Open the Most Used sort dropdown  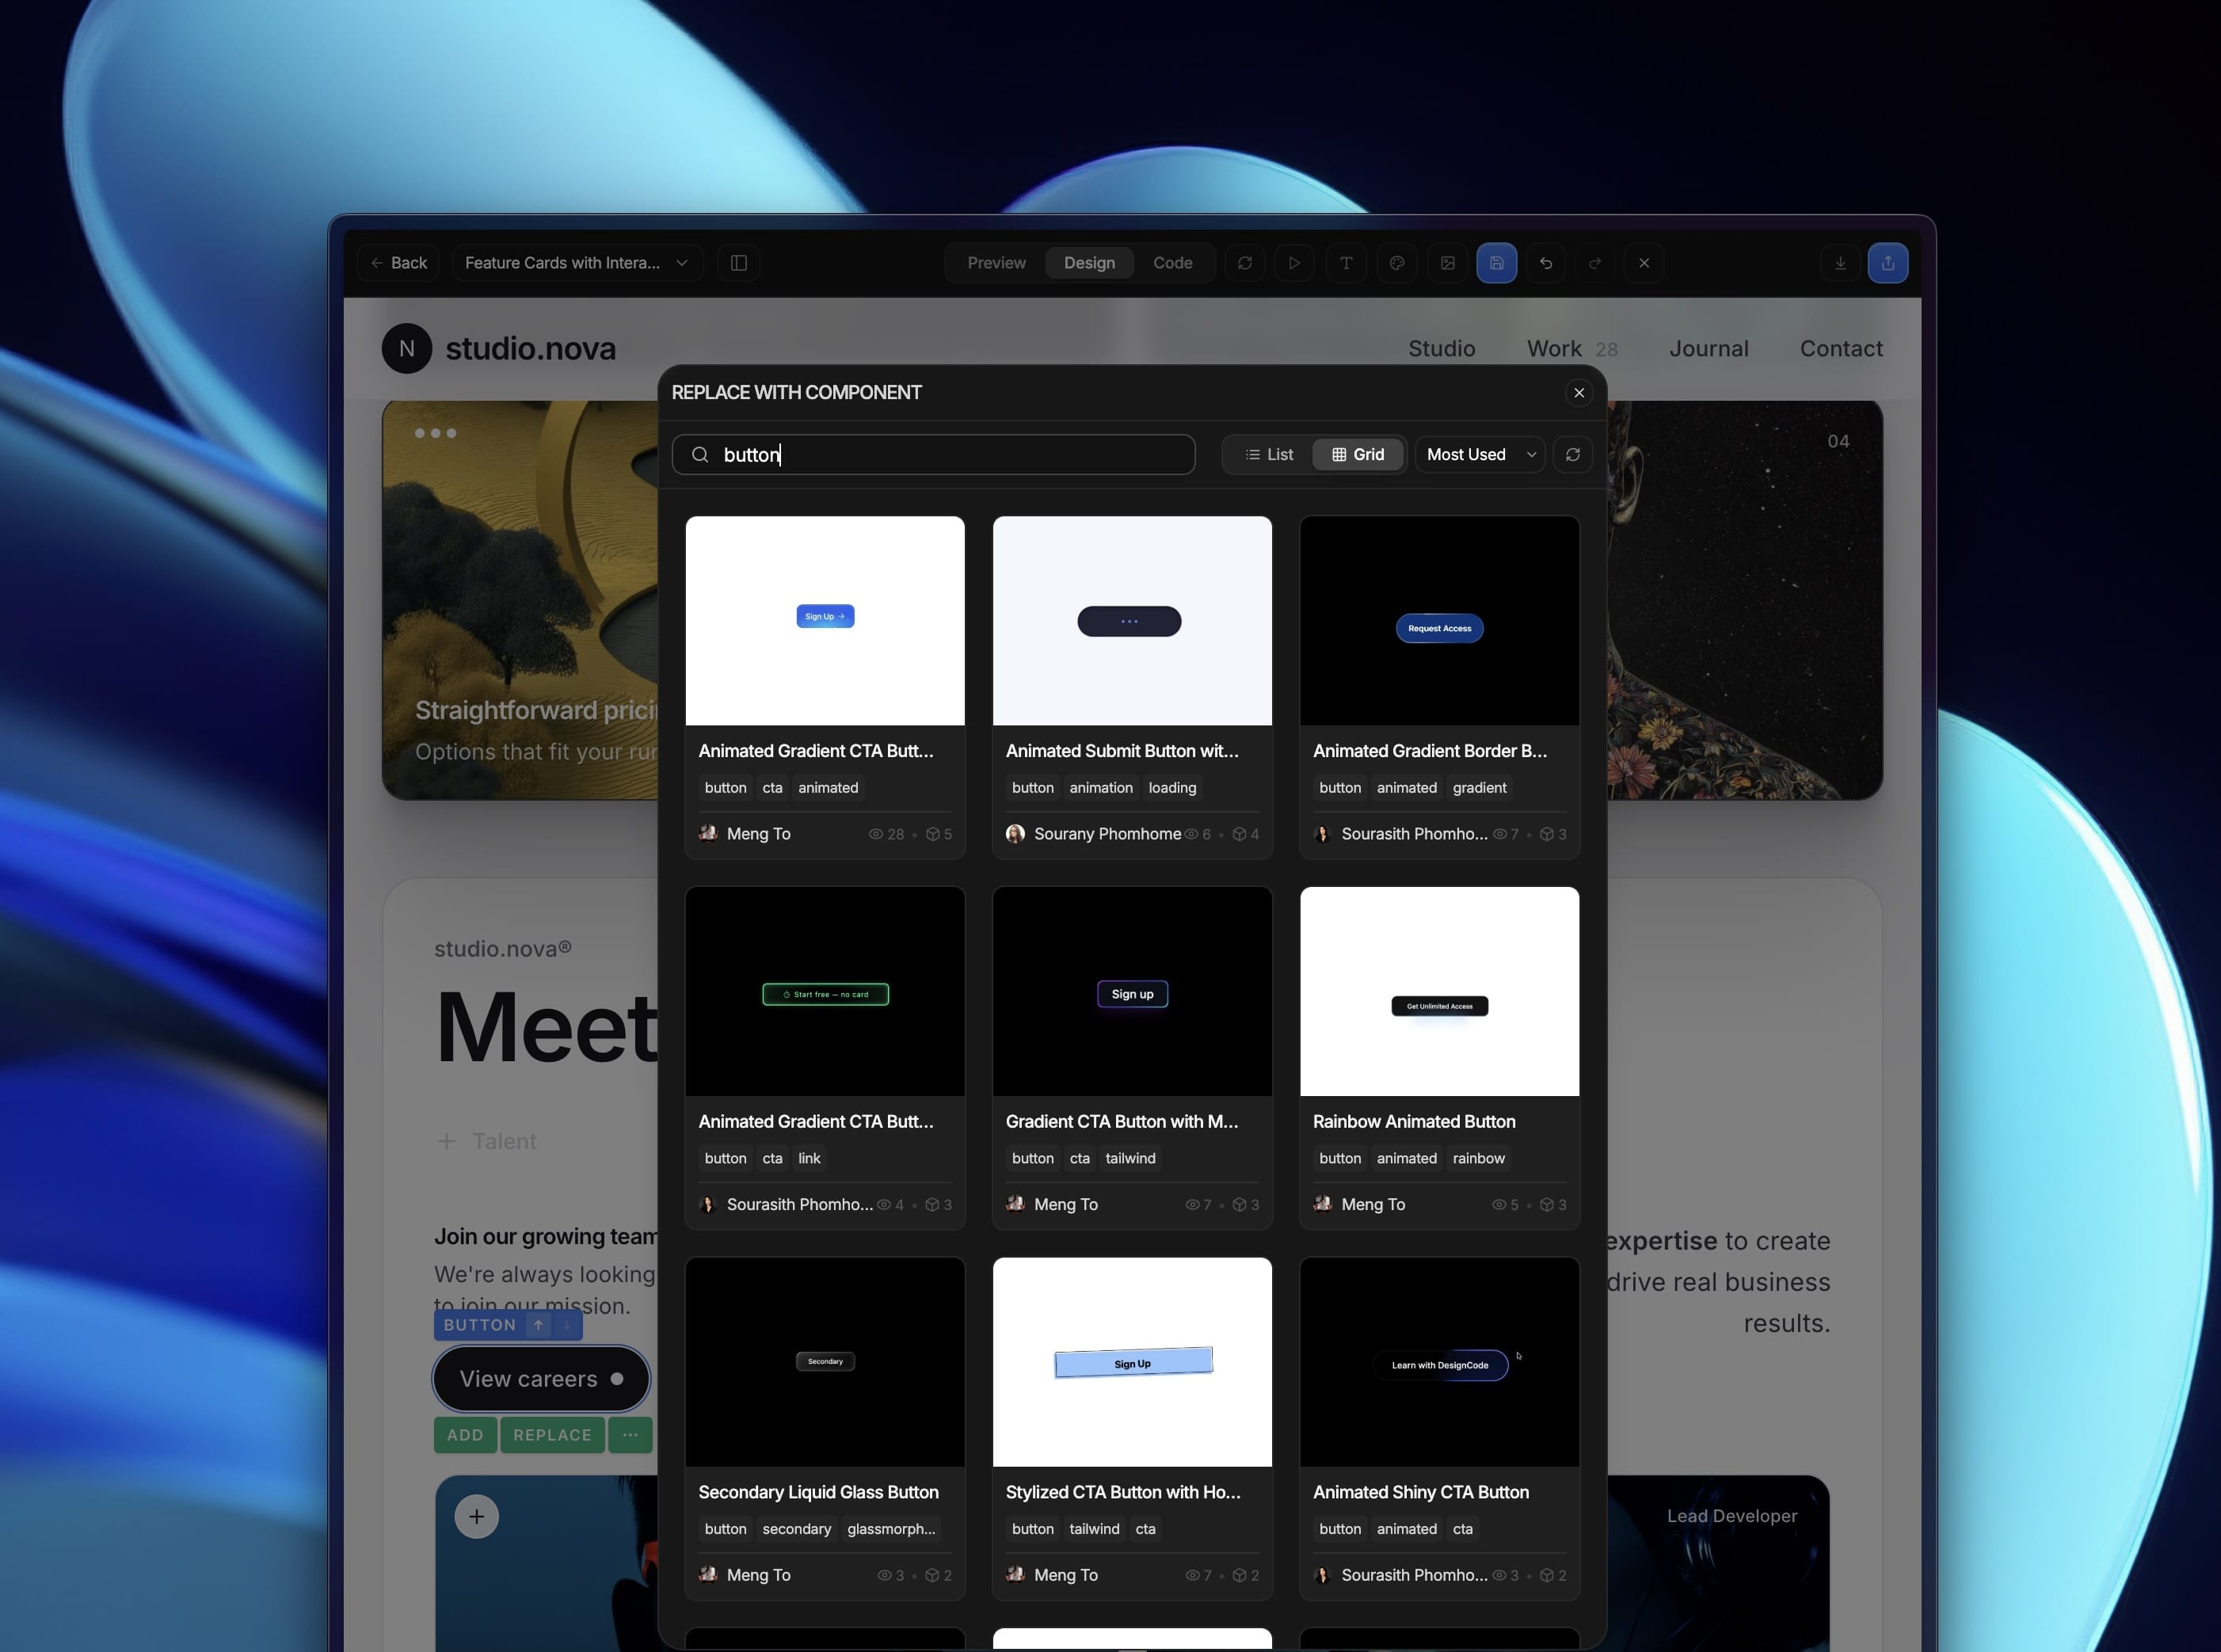(x=1478, y=454)
